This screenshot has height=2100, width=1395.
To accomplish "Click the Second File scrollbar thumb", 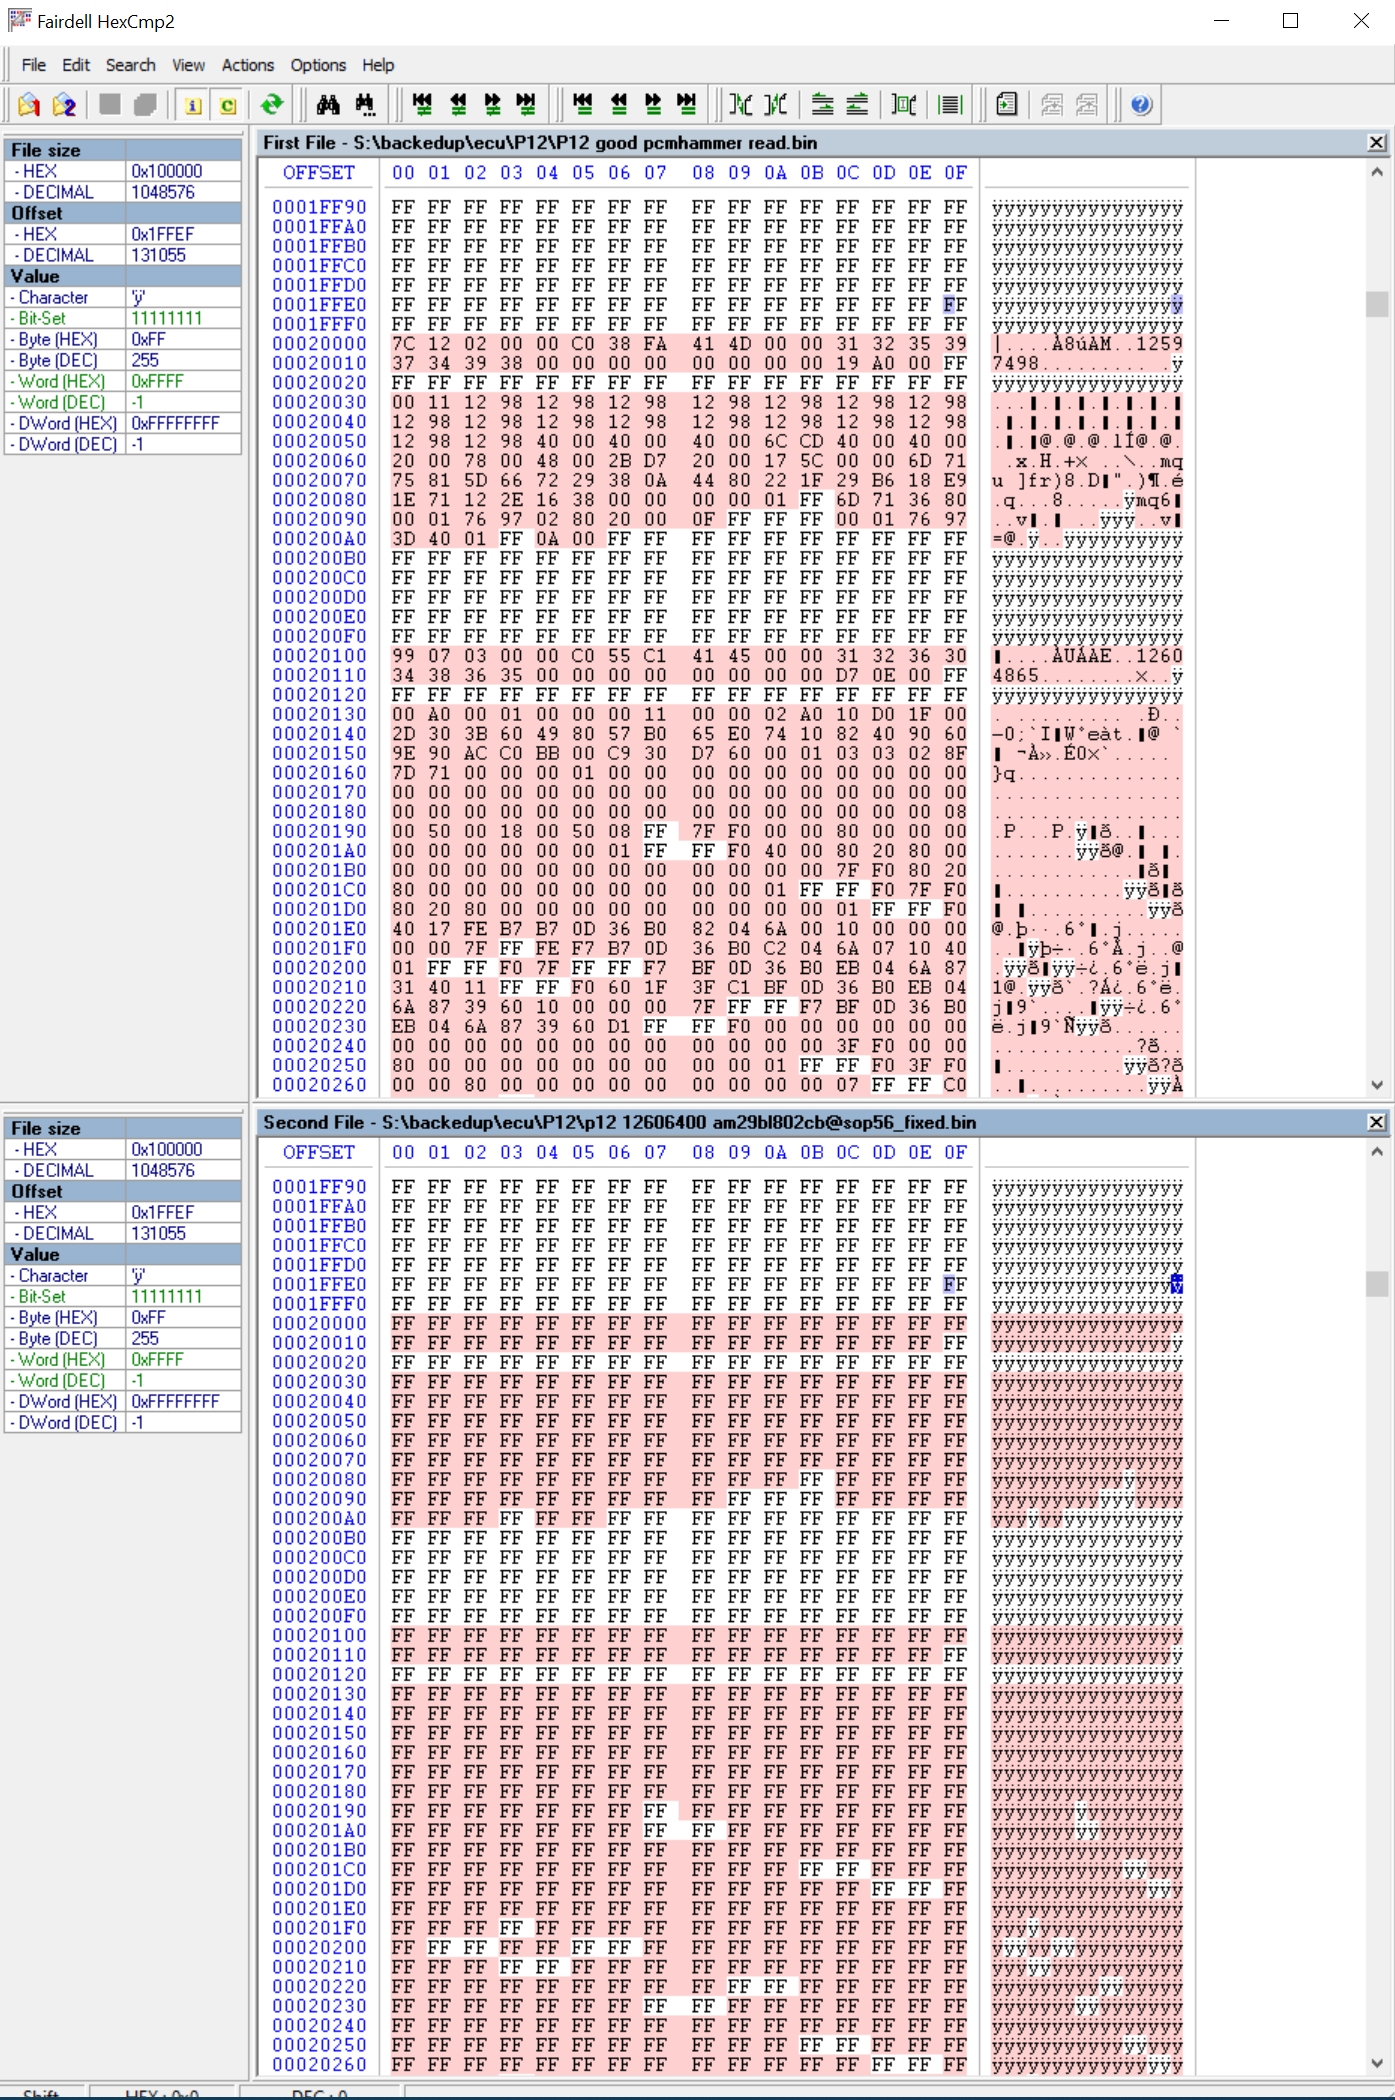I will click(x=1377, y=1283).
